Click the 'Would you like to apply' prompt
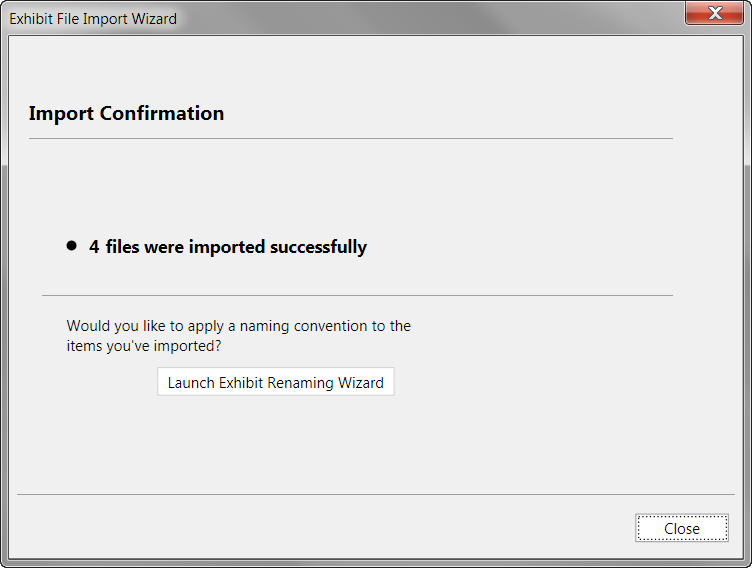The width and height of the screenshot is (752, 568). click(x=238, y=326)
